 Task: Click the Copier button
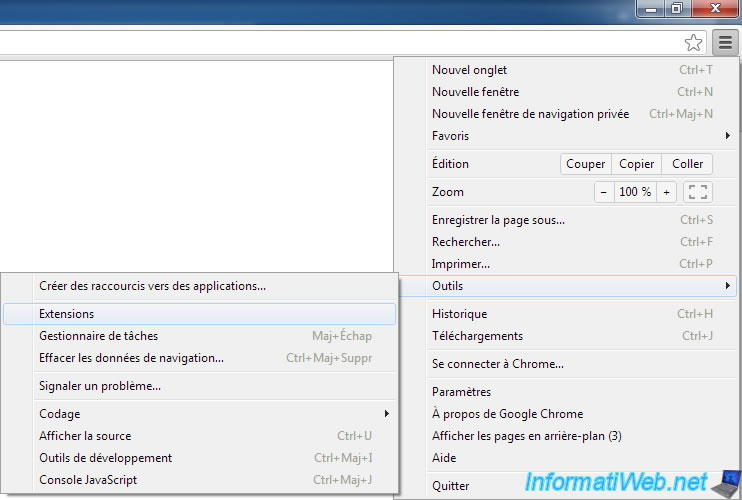click(636, 164)
